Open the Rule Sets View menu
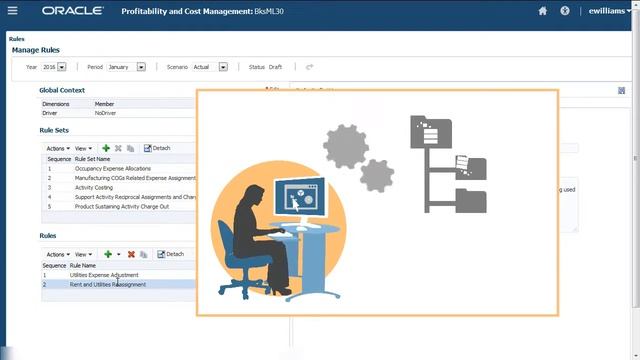Image resolution: width=640 pixels, height=360 pixels. click(x=83, y=149)
